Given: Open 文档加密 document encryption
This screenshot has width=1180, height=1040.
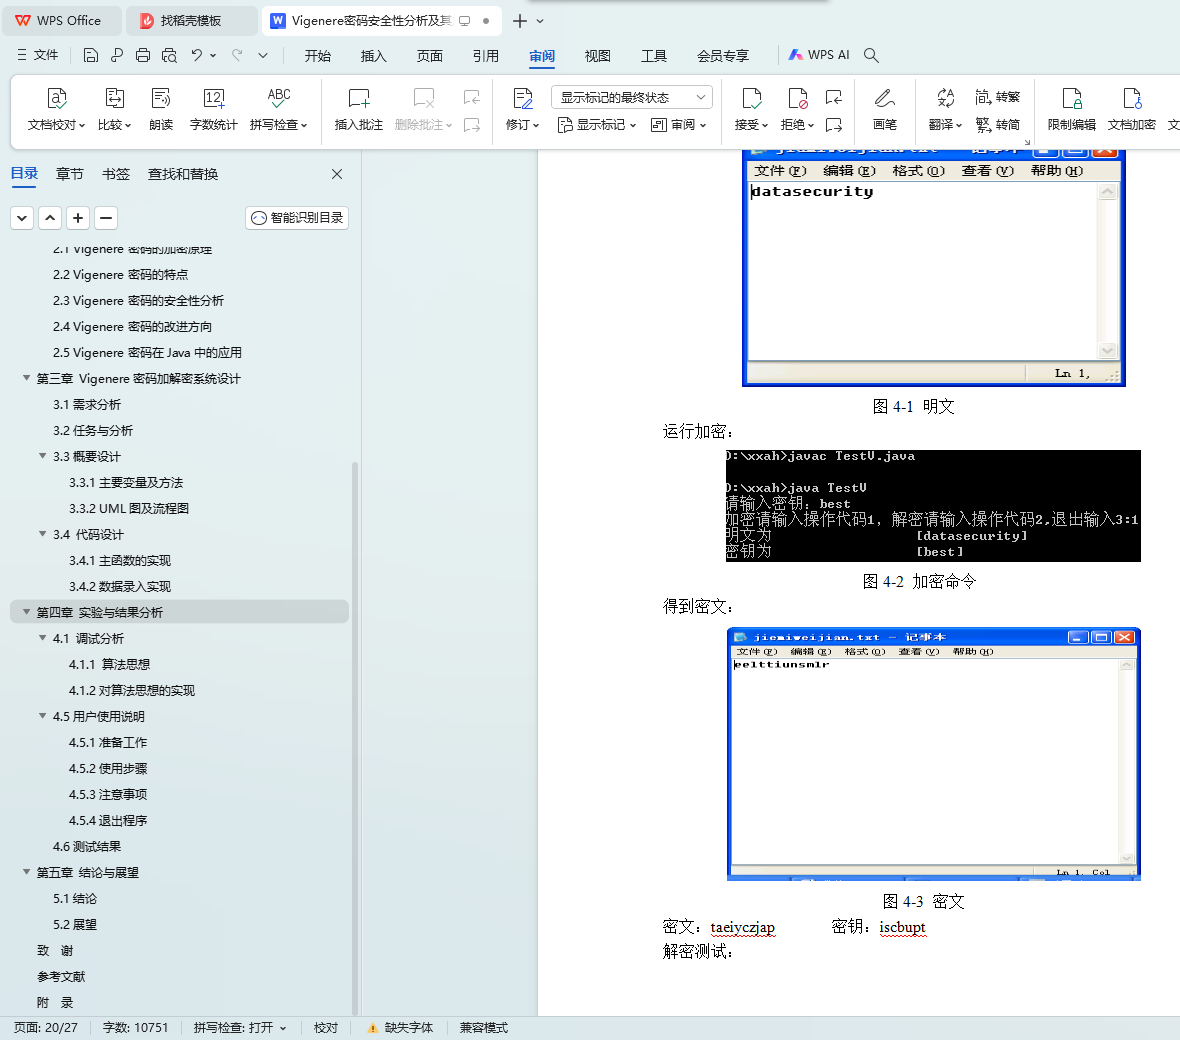Looking at the screenshot, I should [1132, 110].
